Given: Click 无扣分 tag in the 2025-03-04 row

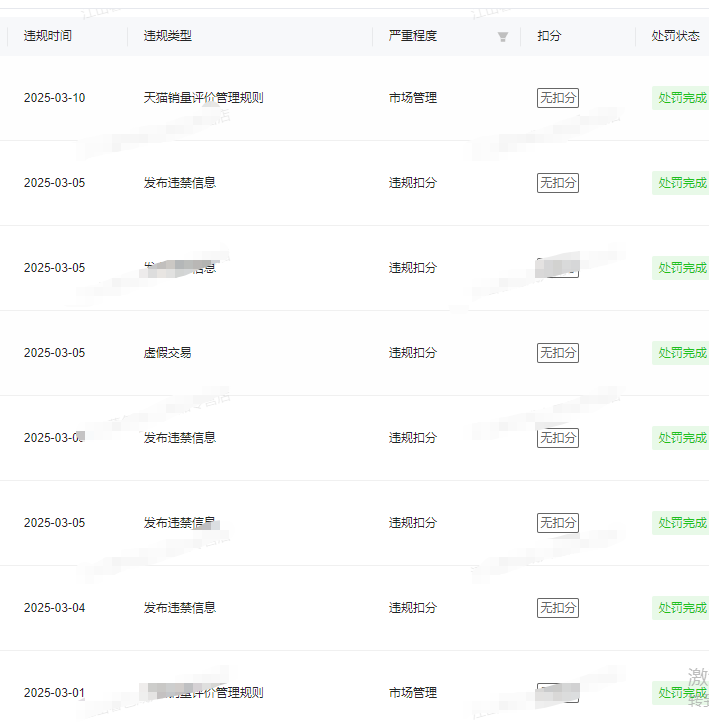Looking at the screenshot, I should click(x=558, y=608).
